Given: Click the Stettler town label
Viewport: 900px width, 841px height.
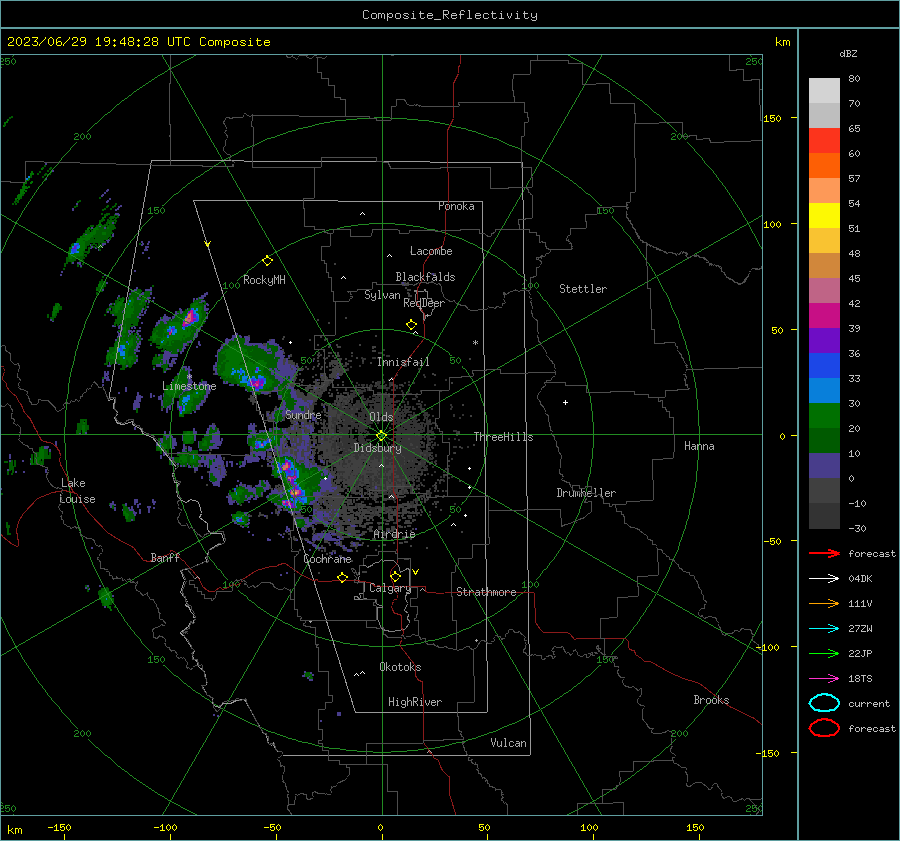Looking at the screenshot, I should [x=583, y=289].
